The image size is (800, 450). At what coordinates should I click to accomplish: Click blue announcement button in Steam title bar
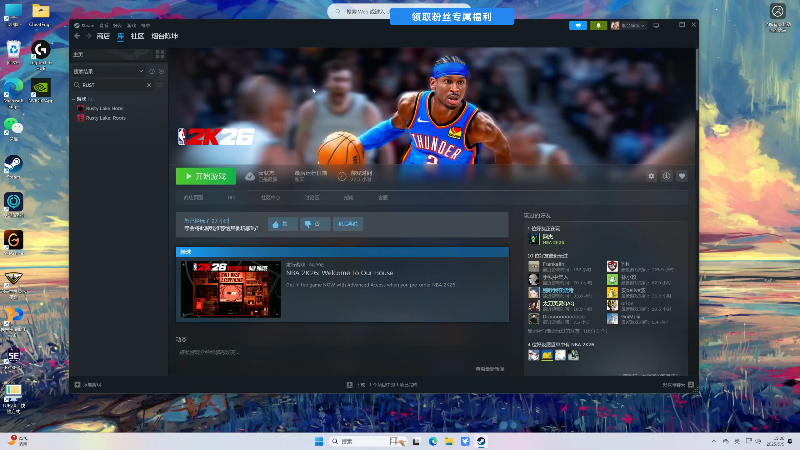578,26
